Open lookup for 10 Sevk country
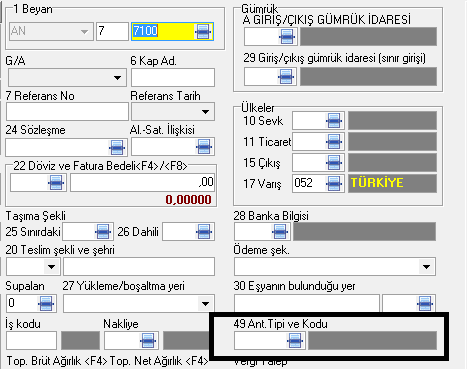The width and height of the screenshot is (467, 369). pyautogui.click(x=334, y=120)
